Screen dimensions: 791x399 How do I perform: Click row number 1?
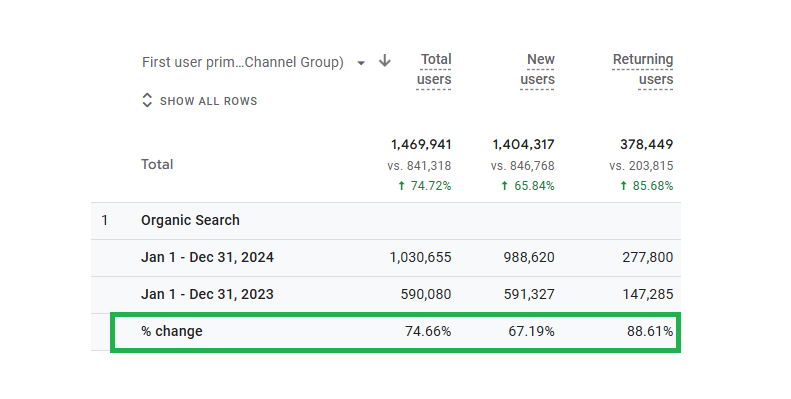[x=104, y=220]
